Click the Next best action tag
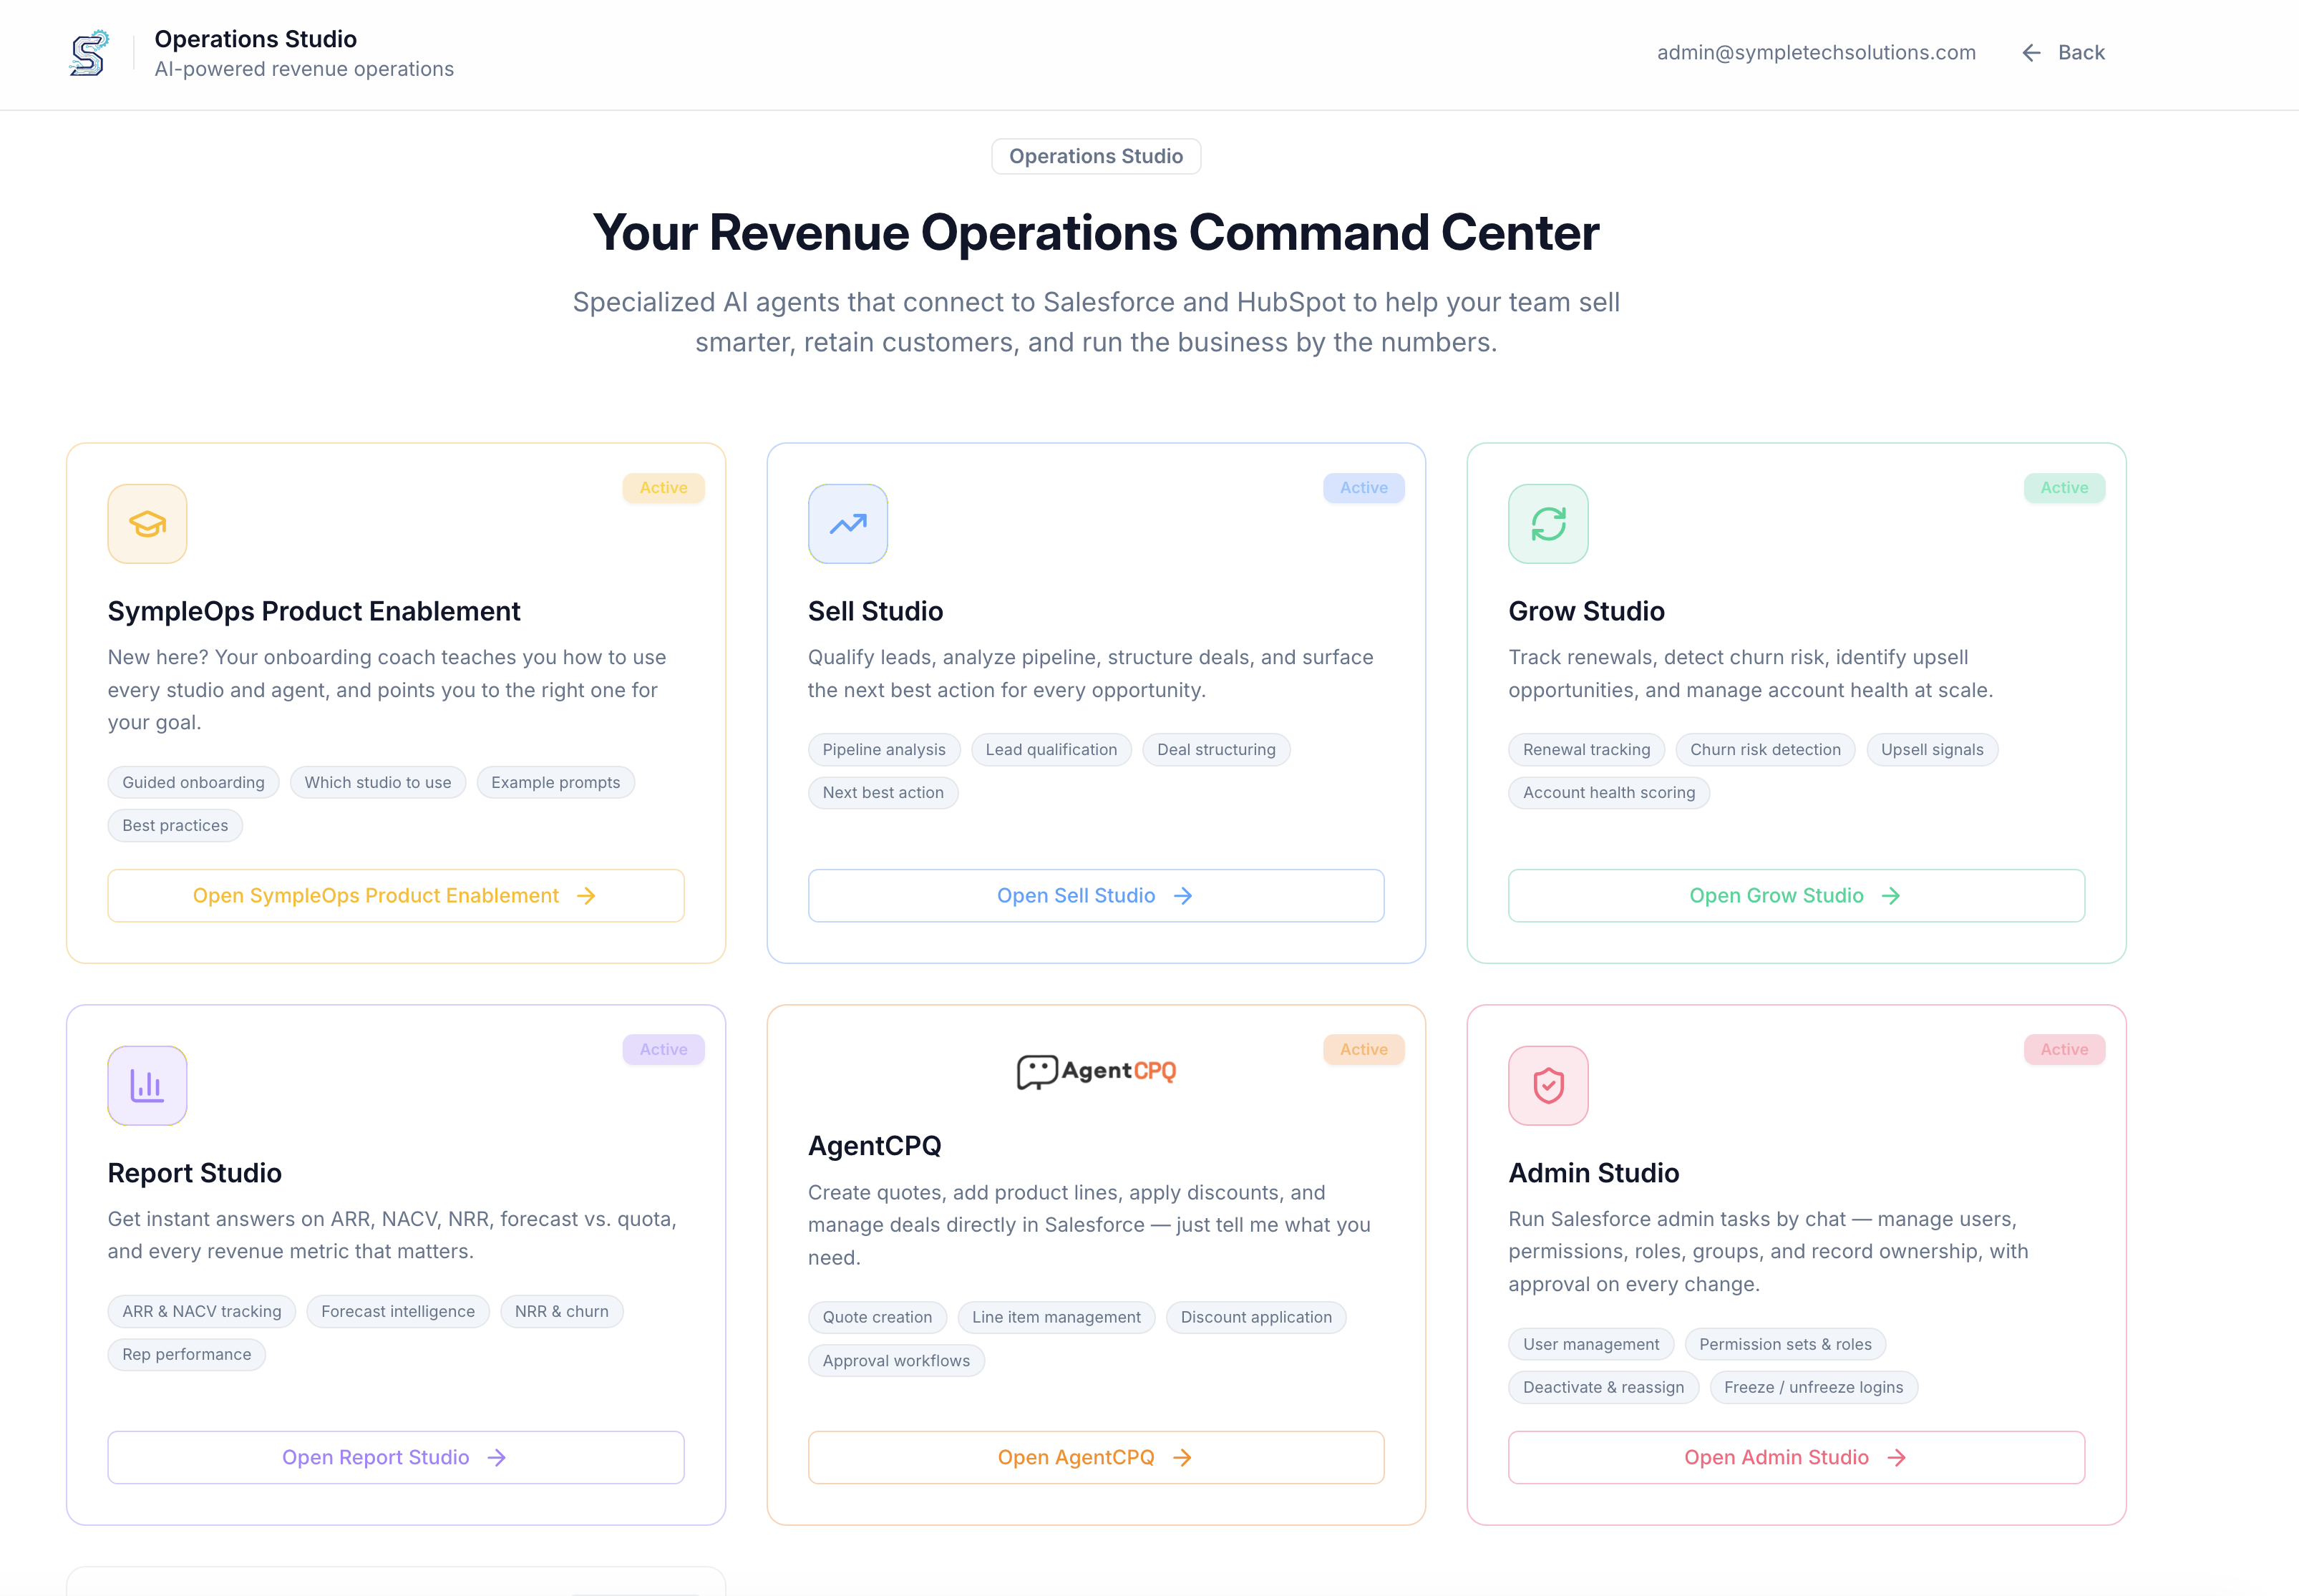 click(x=883, y=793)
